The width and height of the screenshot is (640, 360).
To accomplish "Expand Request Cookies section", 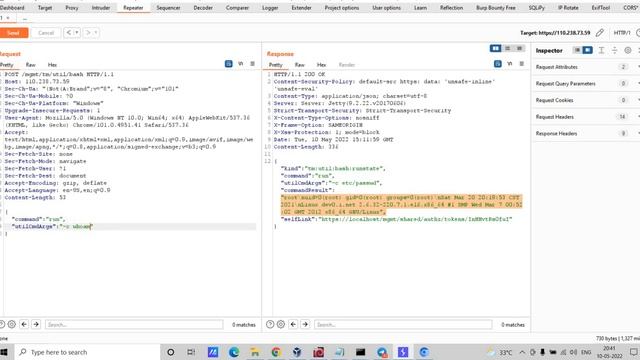I will [586, 100].
